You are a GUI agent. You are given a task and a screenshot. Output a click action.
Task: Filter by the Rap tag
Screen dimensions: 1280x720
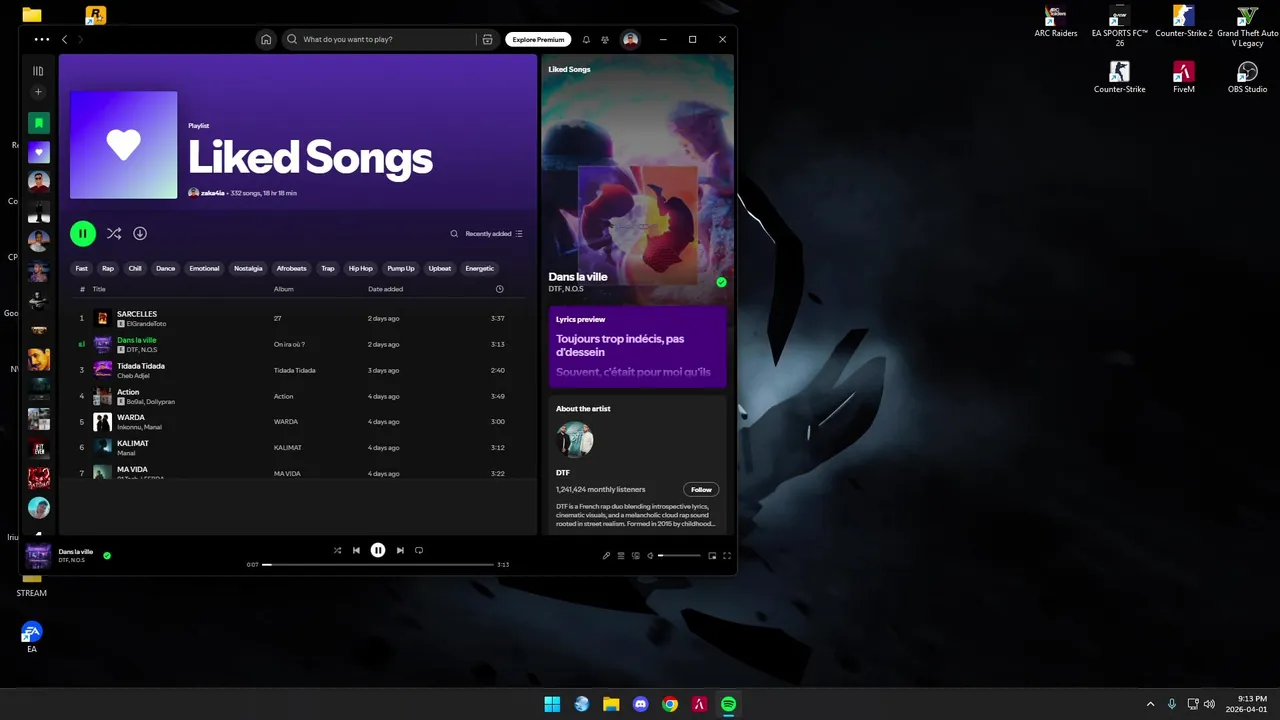108,268
